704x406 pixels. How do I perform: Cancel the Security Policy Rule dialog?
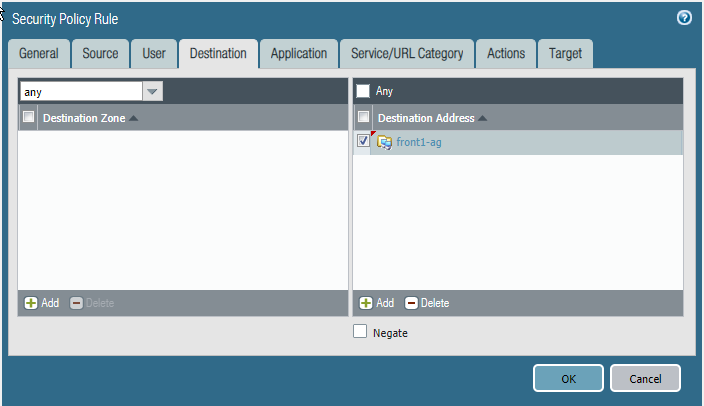(645, 378)
